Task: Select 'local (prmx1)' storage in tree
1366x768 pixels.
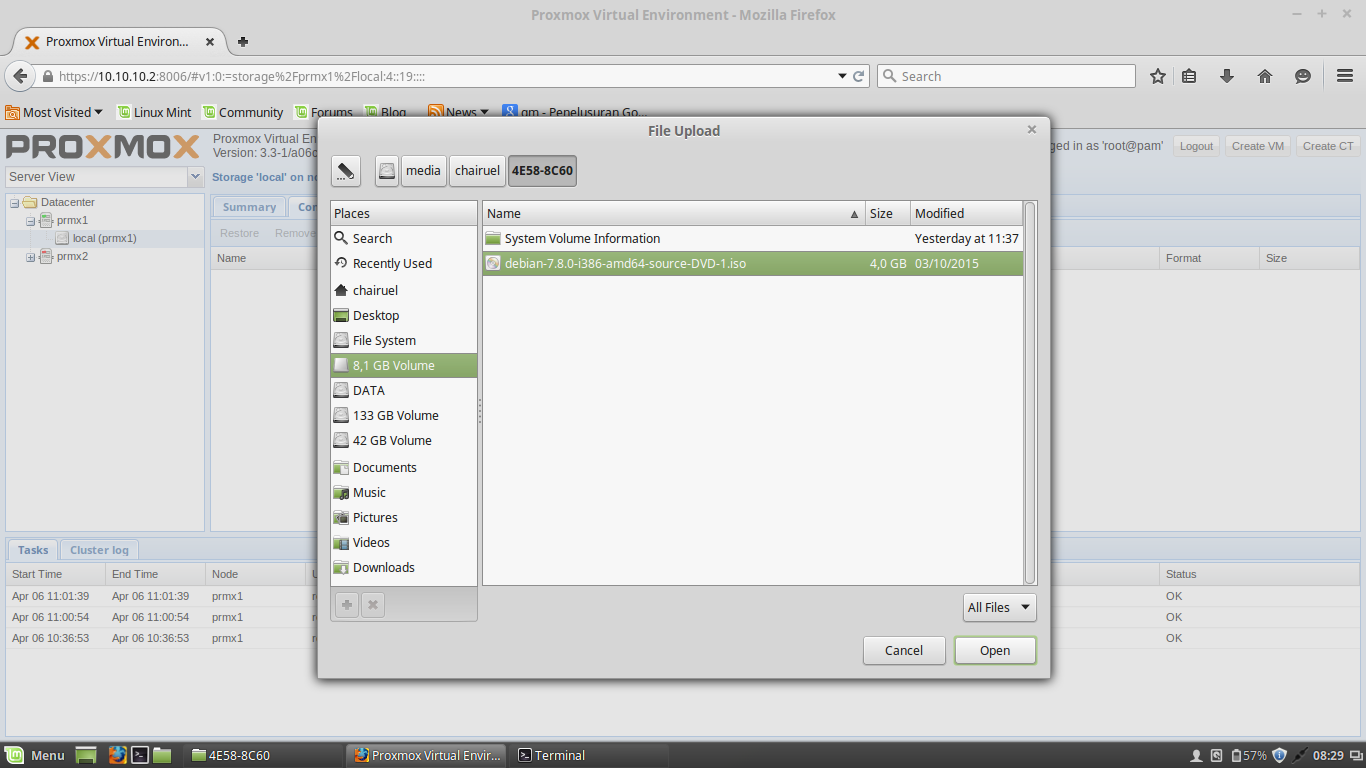Action: 104,238
